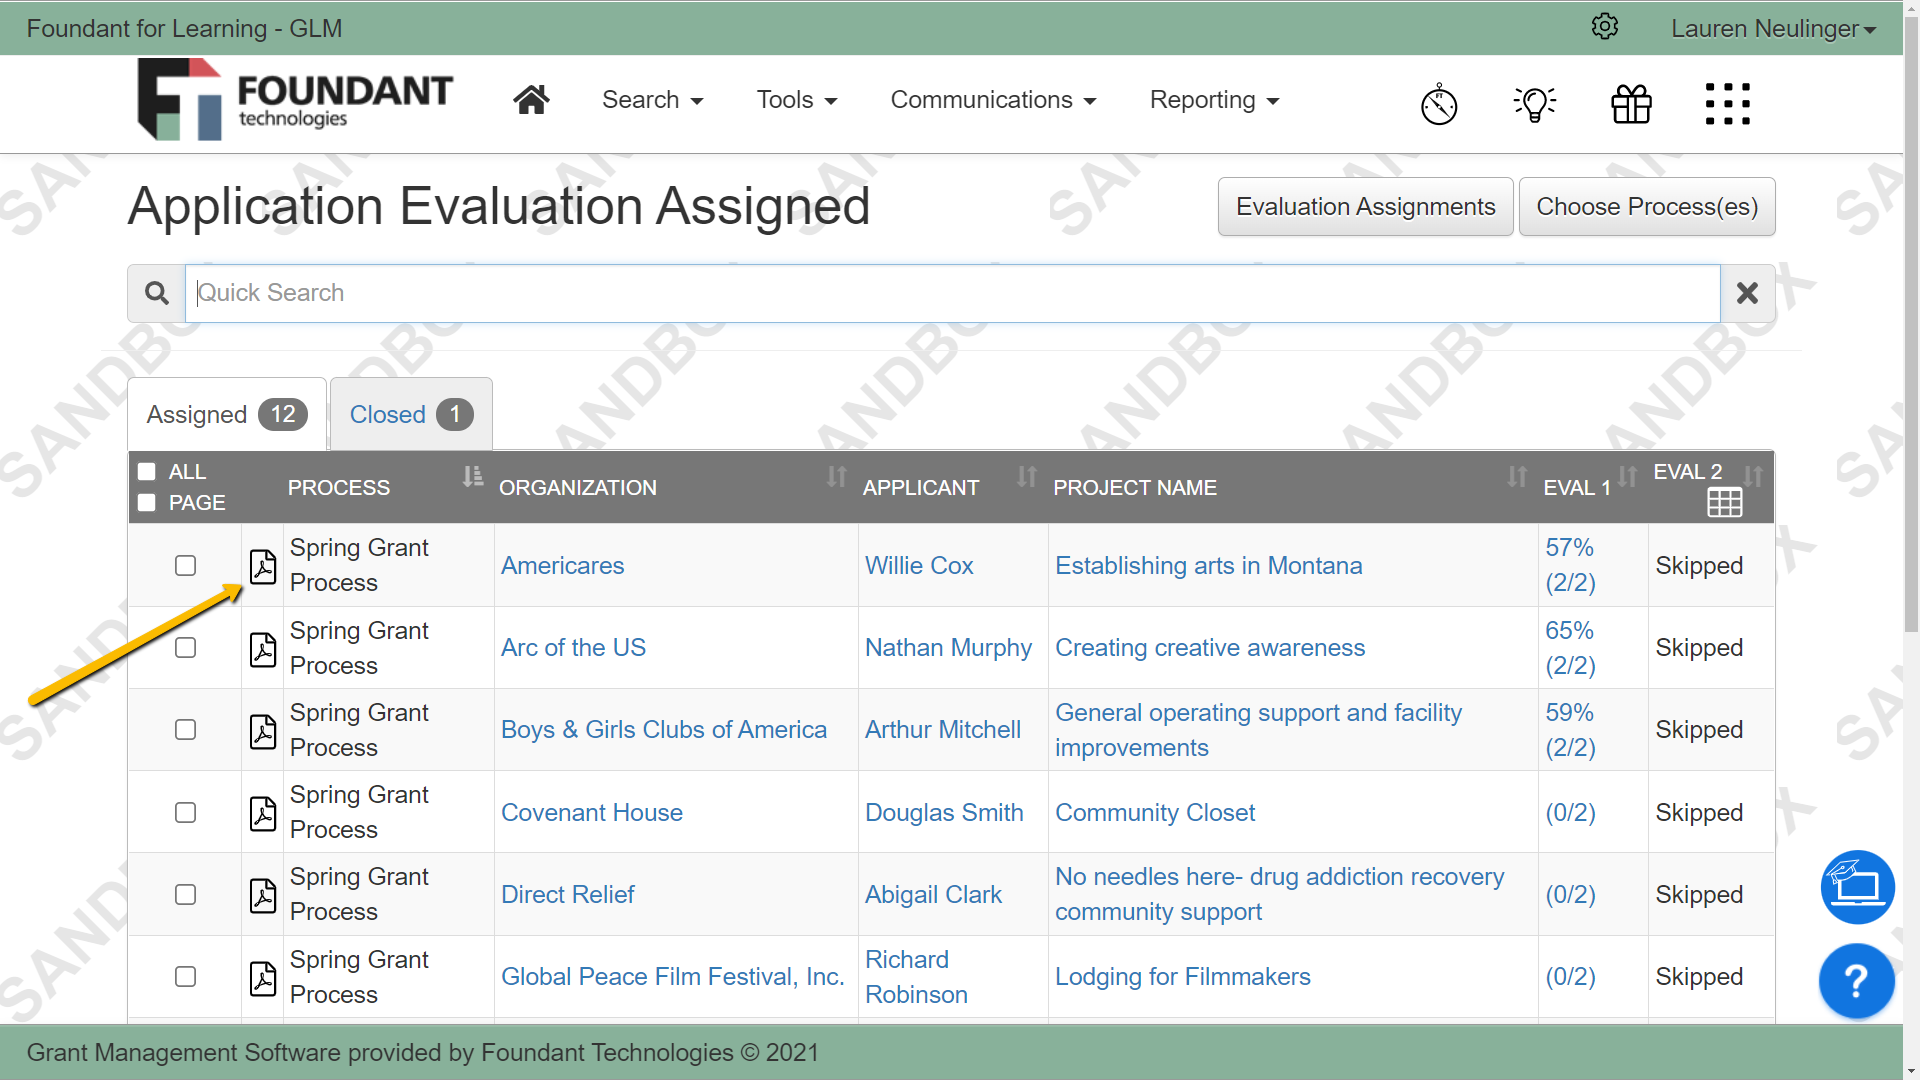Open Community Closet project link
The height and width of the screenshot is (1080, 1920).
pyautogui.click(x=1155, y=812)
